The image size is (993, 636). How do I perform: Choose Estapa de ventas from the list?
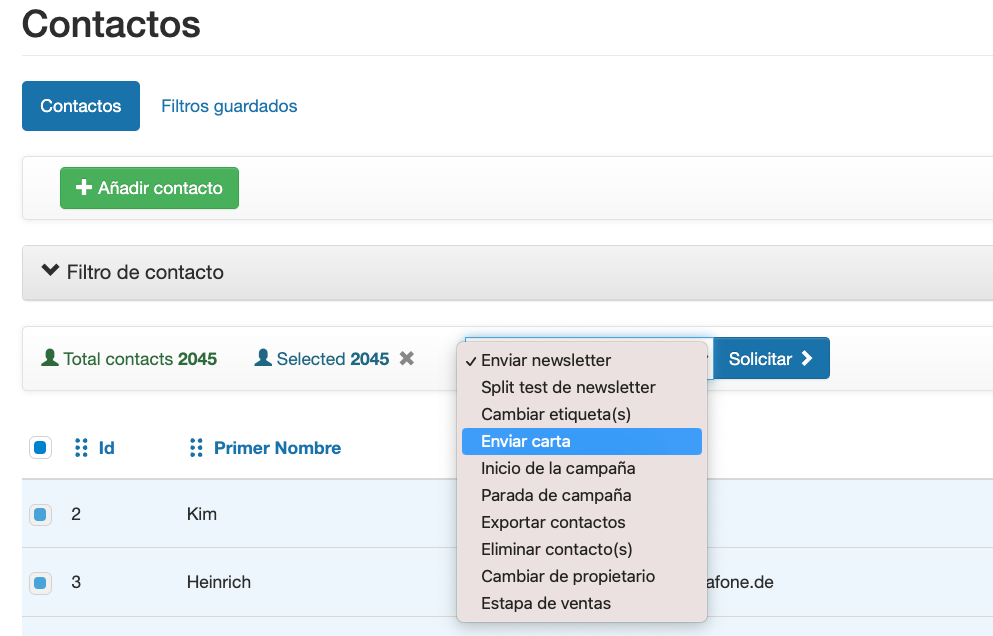(x=546, y=603)
